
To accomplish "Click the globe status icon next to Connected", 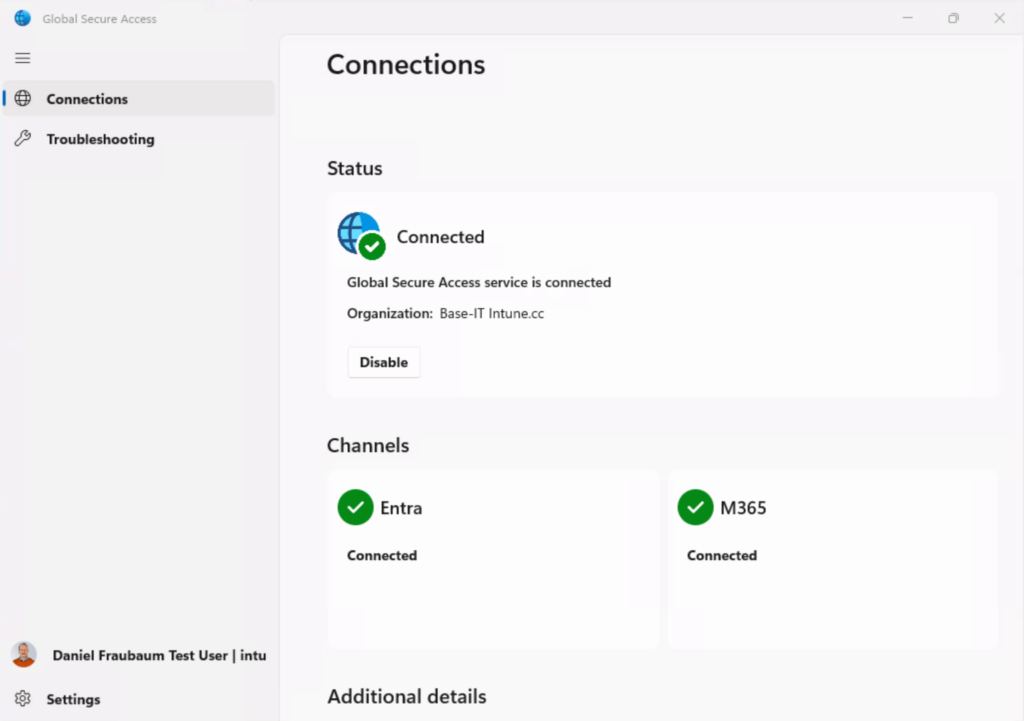I will click(360, 235).
